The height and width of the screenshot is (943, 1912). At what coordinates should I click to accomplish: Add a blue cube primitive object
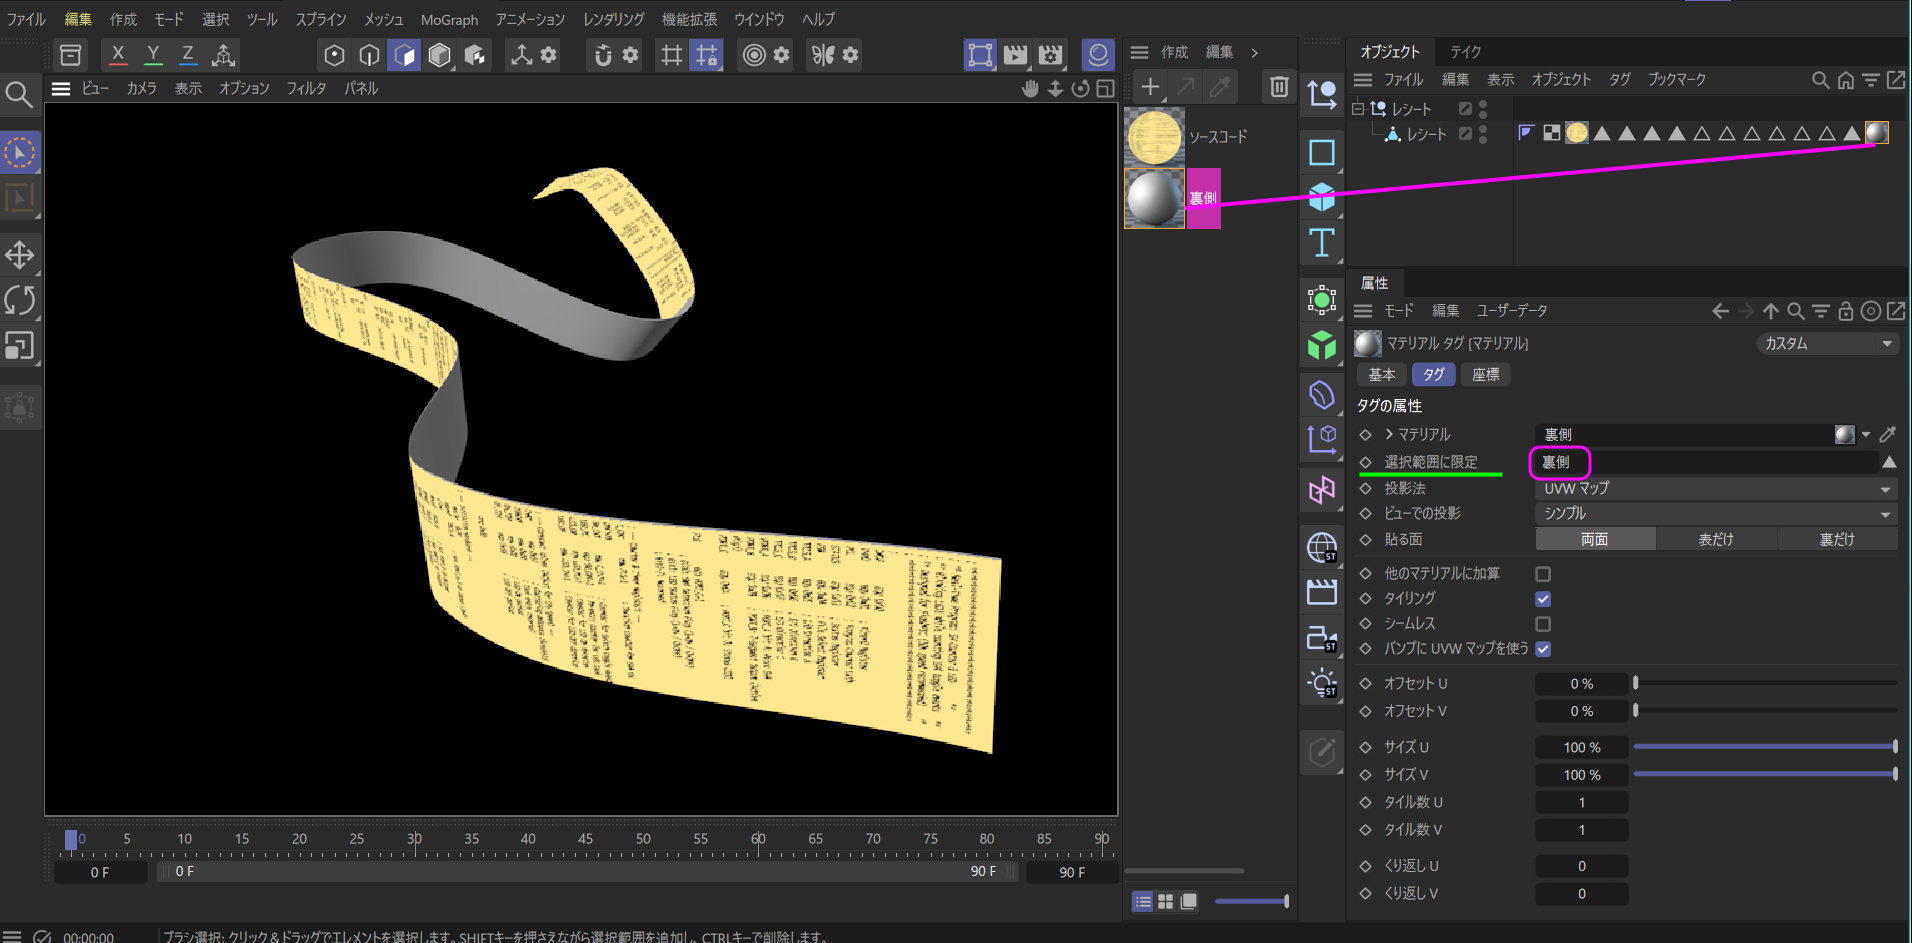(x=1321, y=197)
